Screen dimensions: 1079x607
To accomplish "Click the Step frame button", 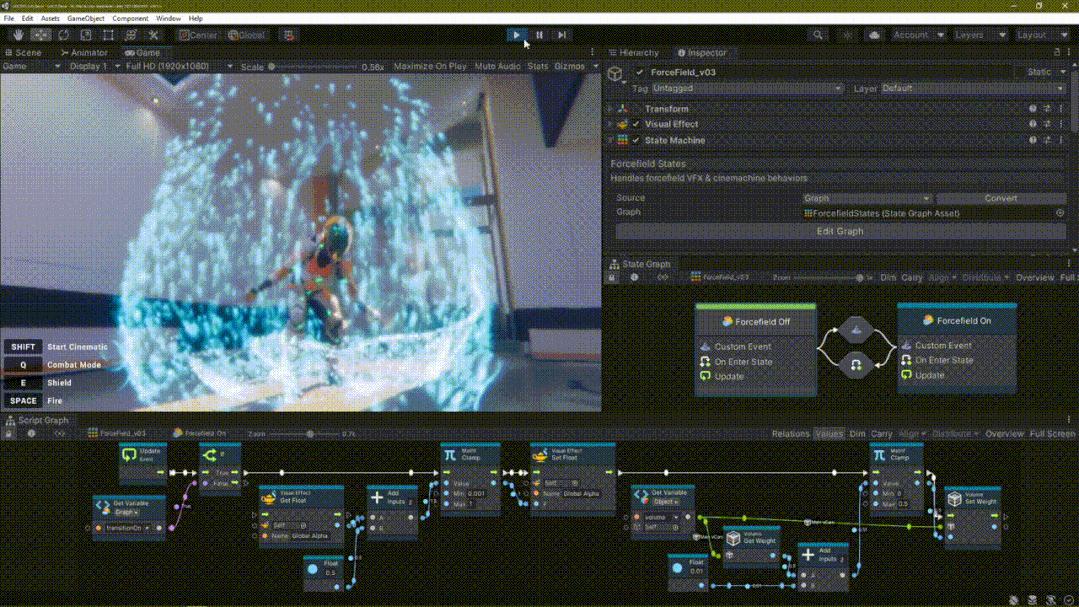I will point(562,35).
